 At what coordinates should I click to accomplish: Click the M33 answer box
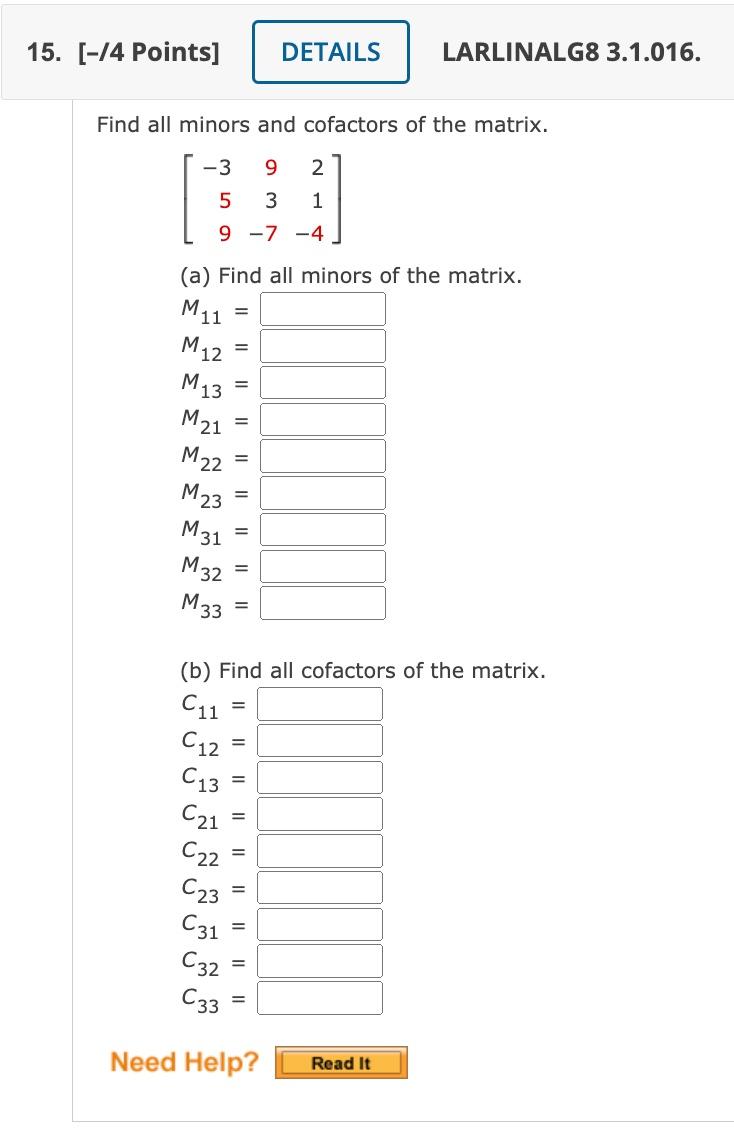click(x=322, y=602)
